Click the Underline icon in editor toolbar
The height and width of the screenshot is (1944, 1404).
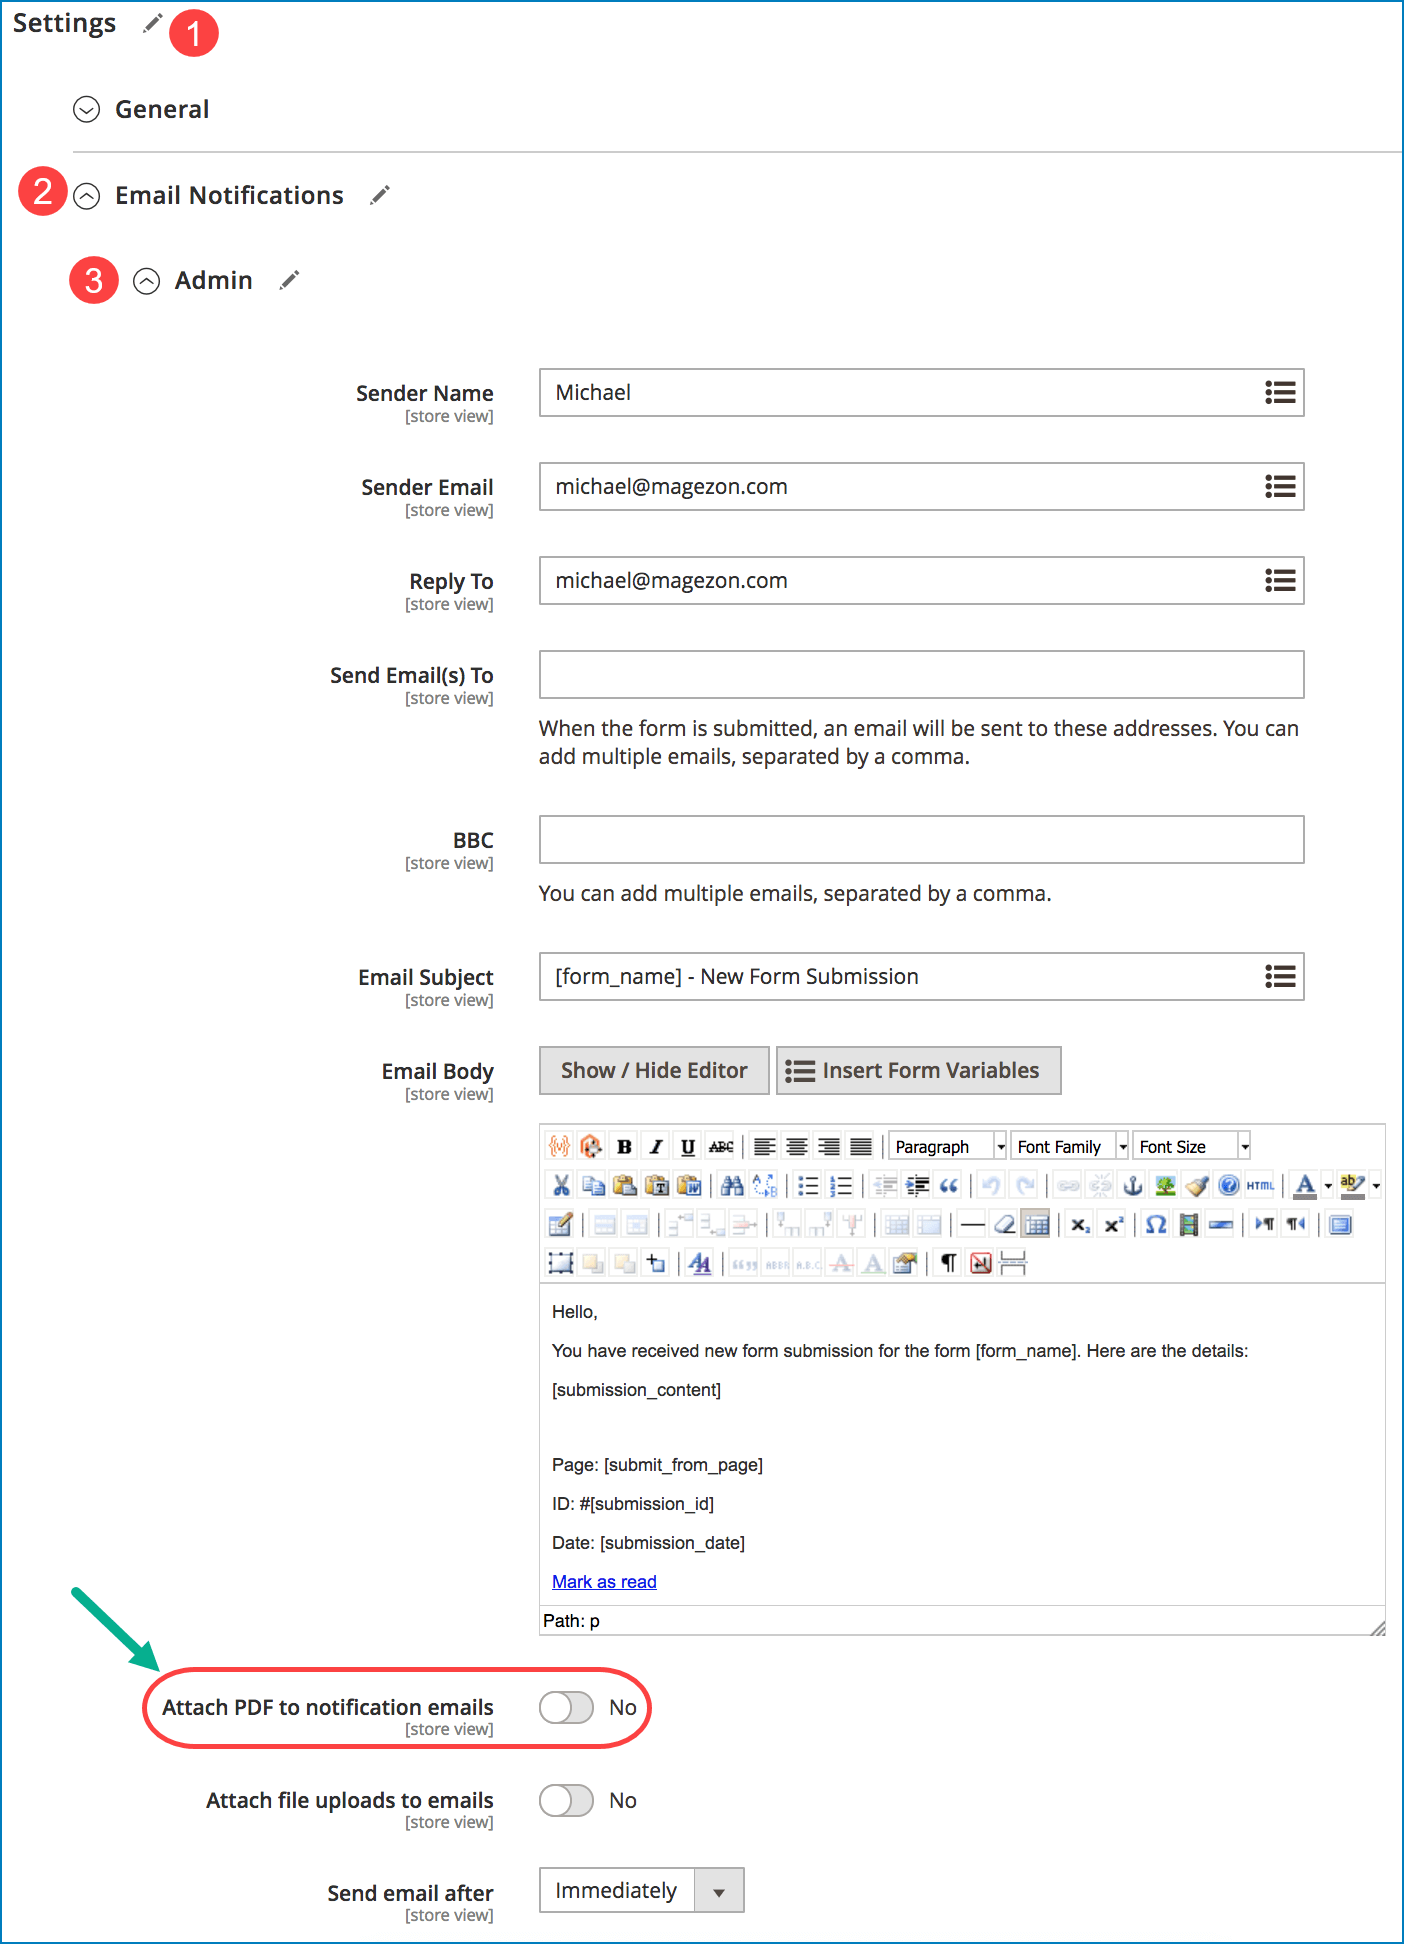pyautogui.click(x=688, y=1146)
